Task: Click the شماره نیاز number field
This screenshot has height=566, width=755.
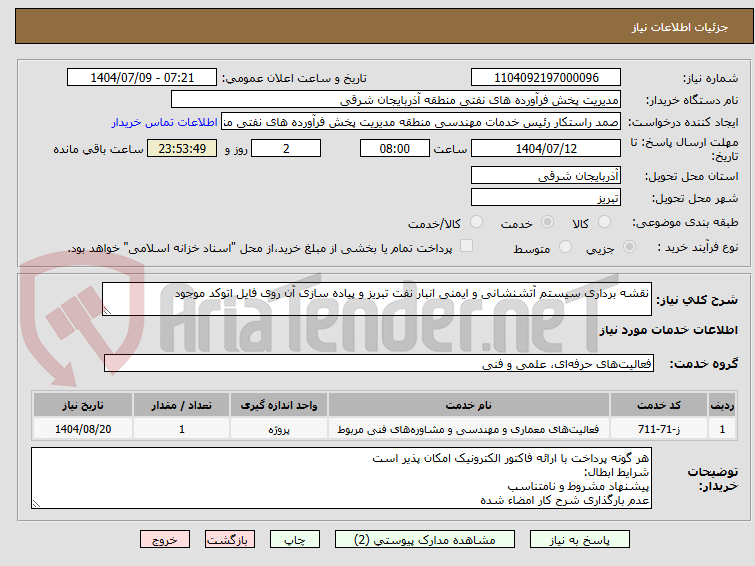Action: click(x=546, y=78)
